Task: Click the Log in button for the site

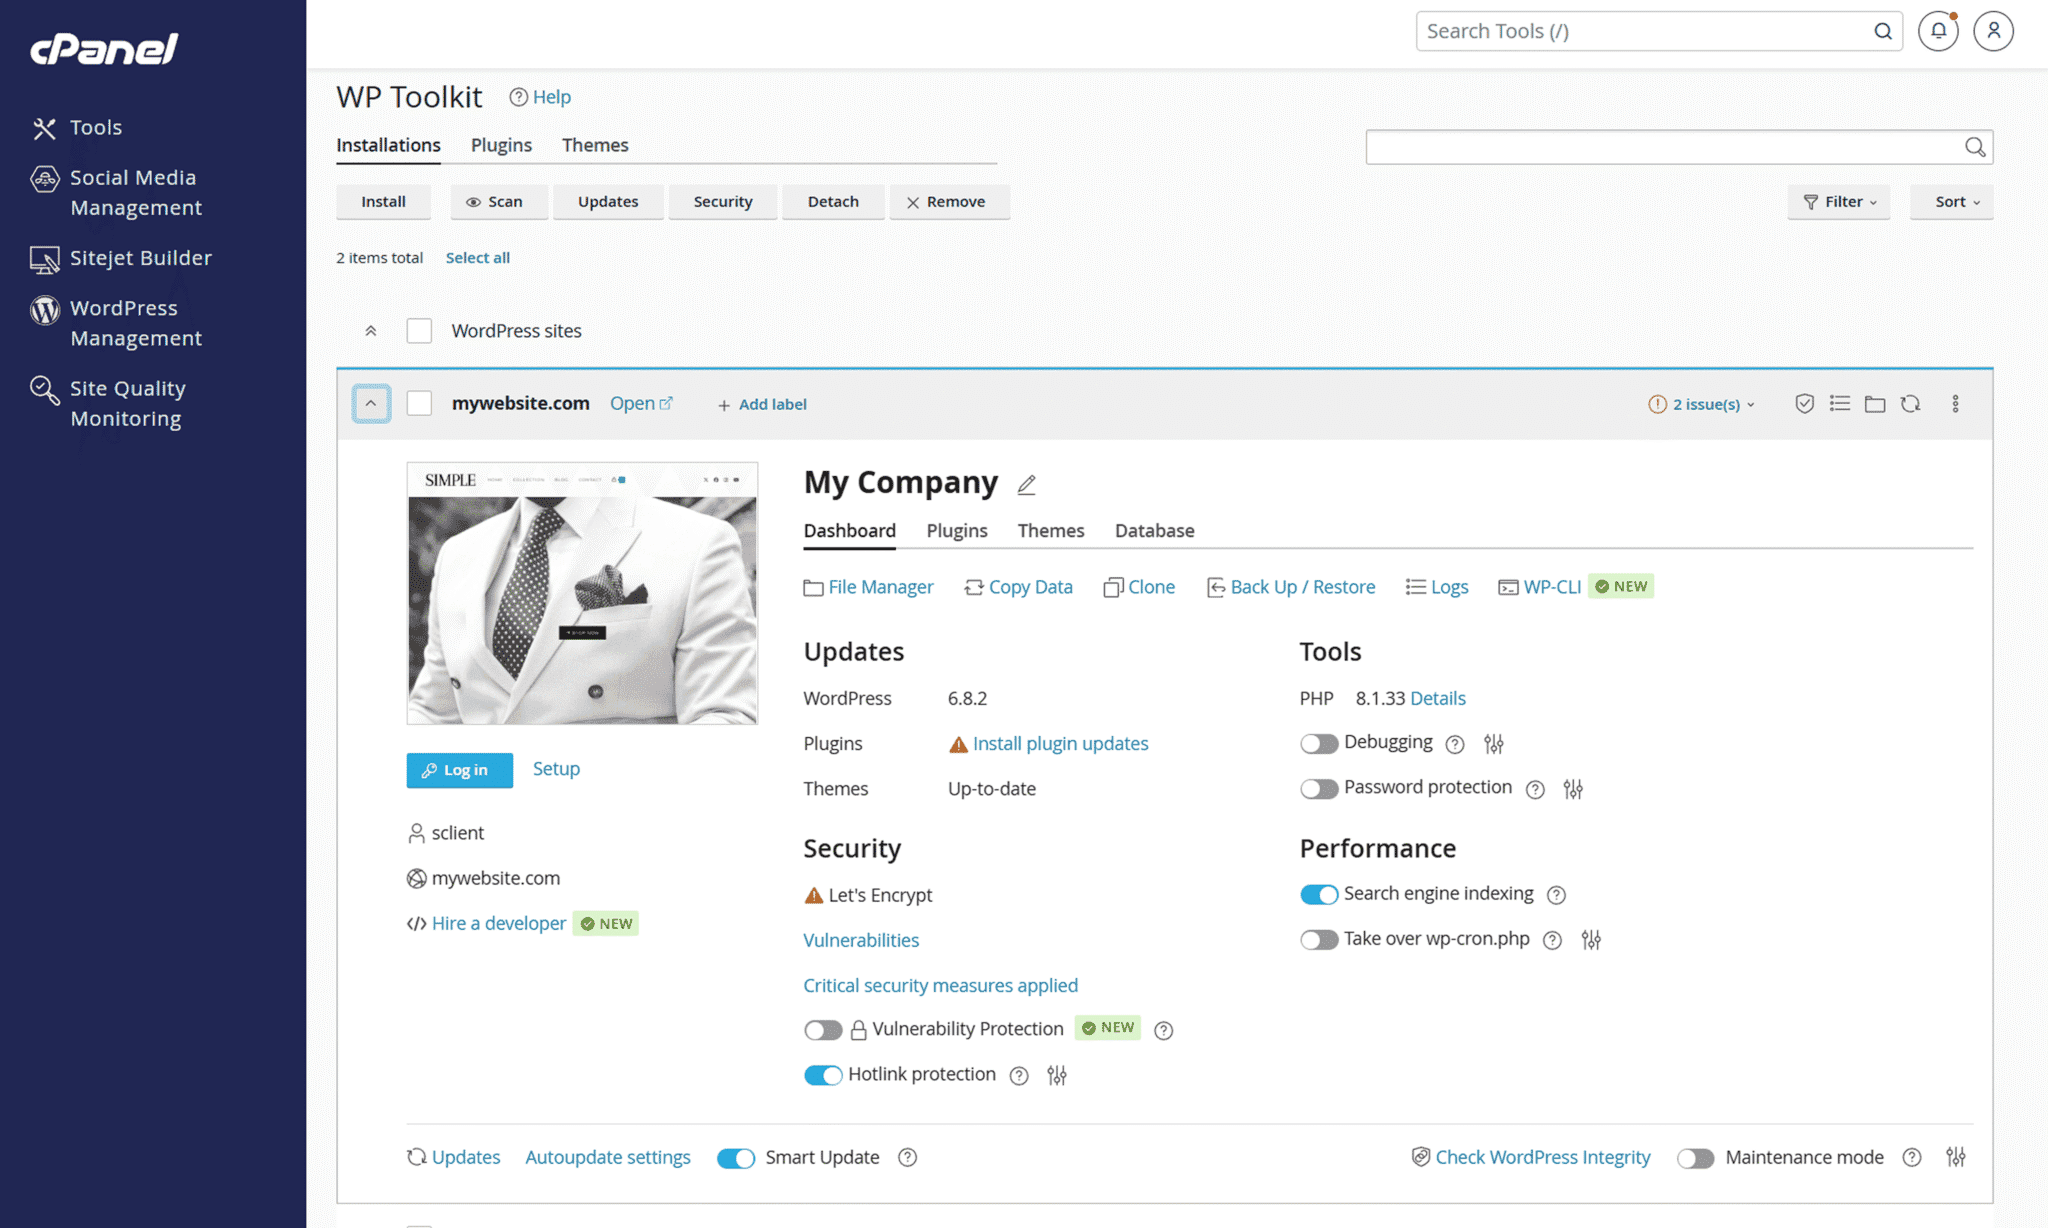Action: 459,770
